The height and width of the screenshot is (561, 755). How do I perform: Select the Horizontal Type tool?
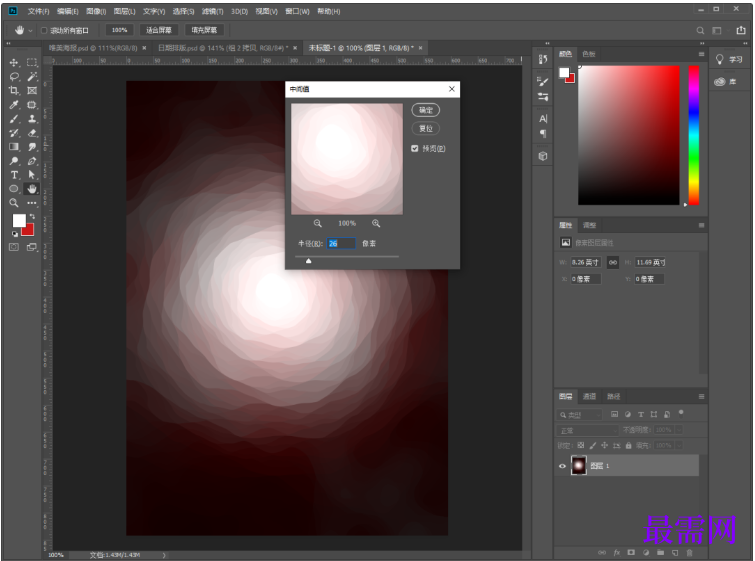tap(14, 175)
